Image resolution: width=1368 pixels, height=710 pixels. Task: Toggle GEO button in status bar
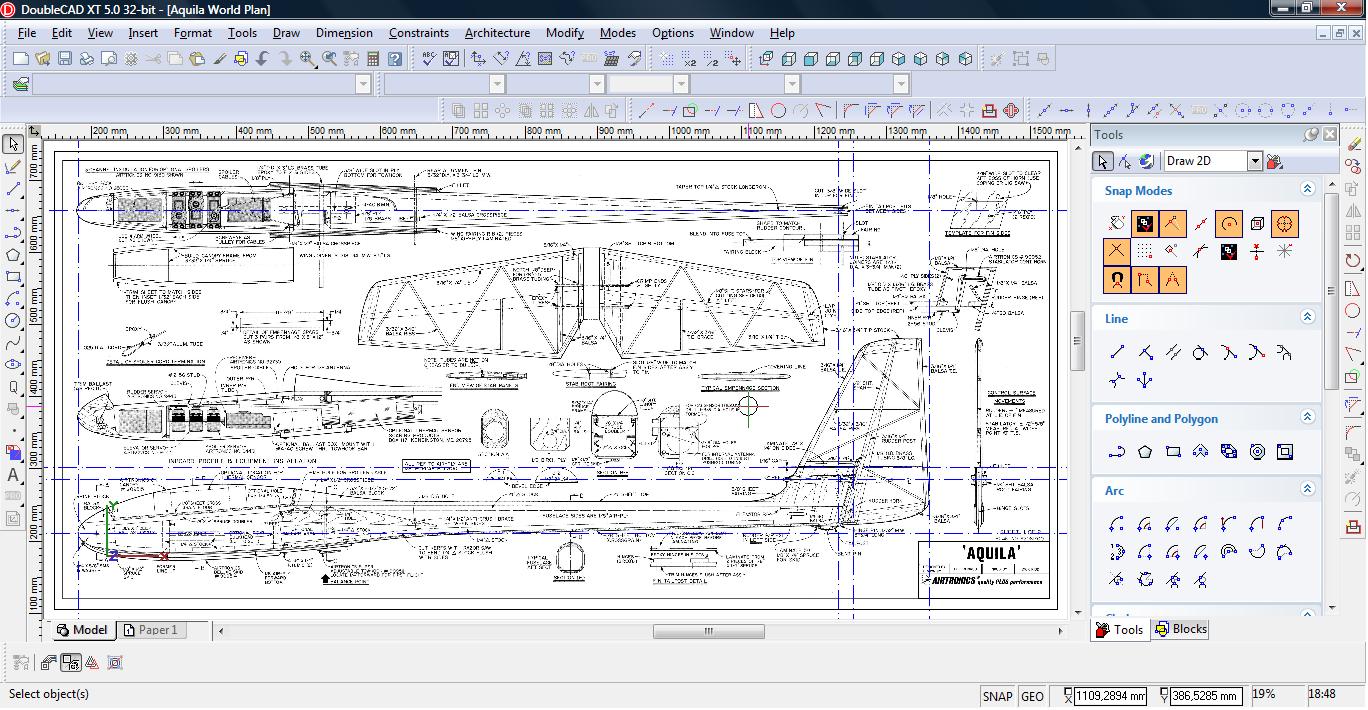1032,696
